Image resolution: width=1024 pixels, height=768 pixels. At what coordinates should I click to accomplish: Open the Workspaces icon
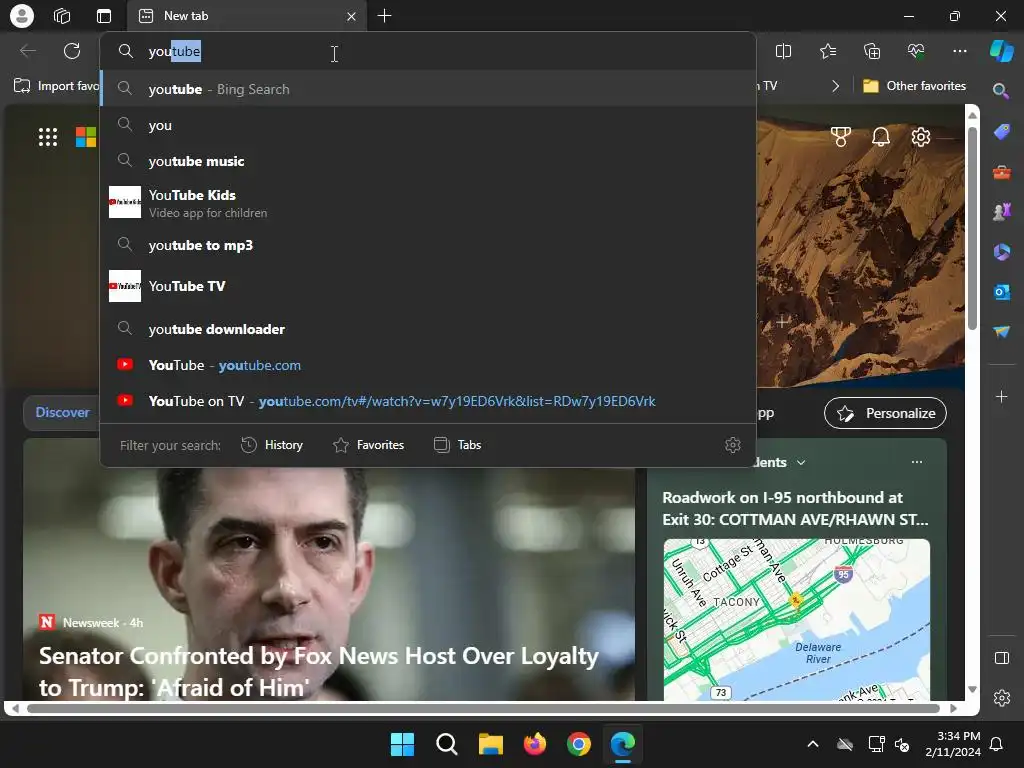tap(62, 16)
